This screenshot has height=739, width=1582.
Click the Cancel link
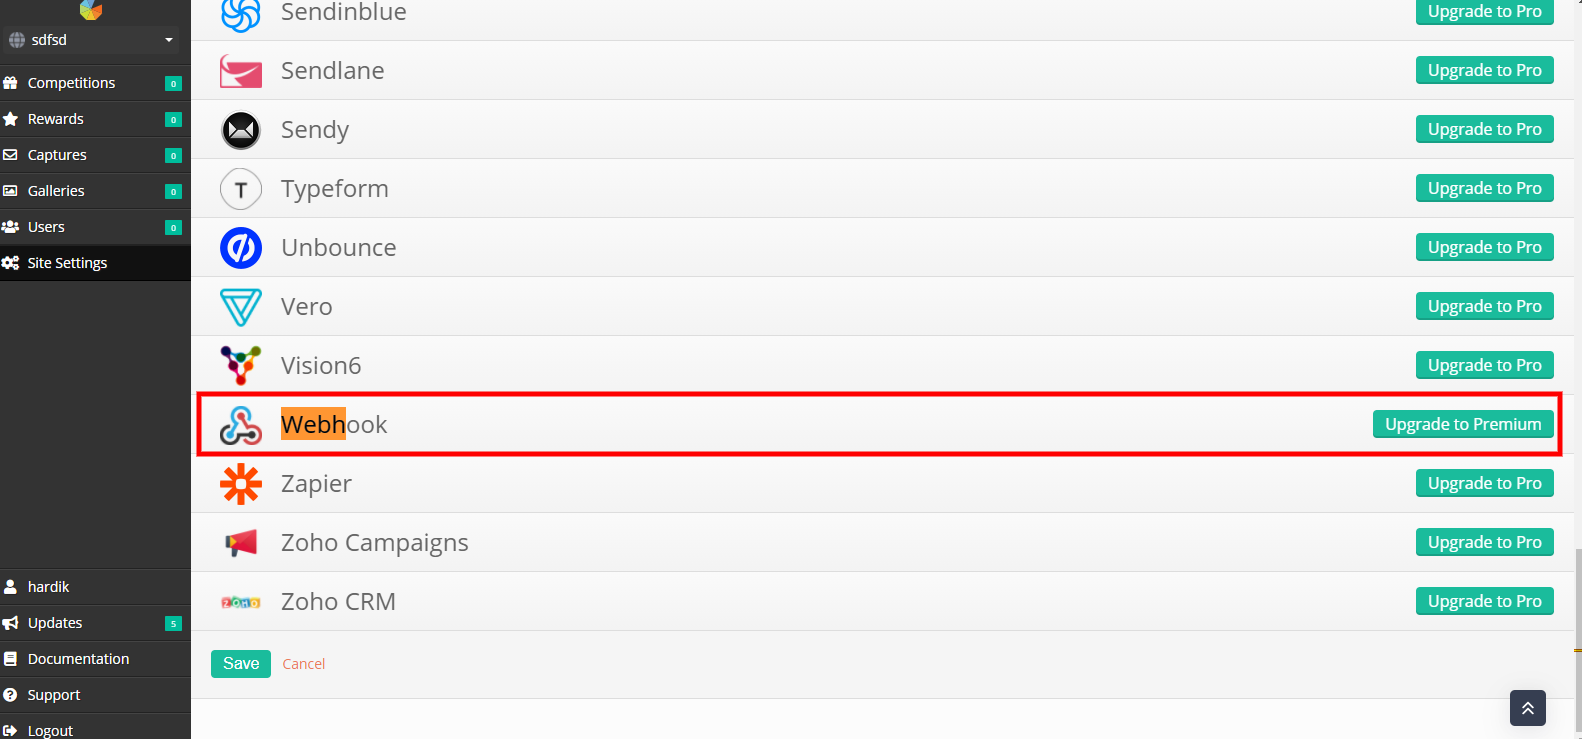tap(304, 664)
